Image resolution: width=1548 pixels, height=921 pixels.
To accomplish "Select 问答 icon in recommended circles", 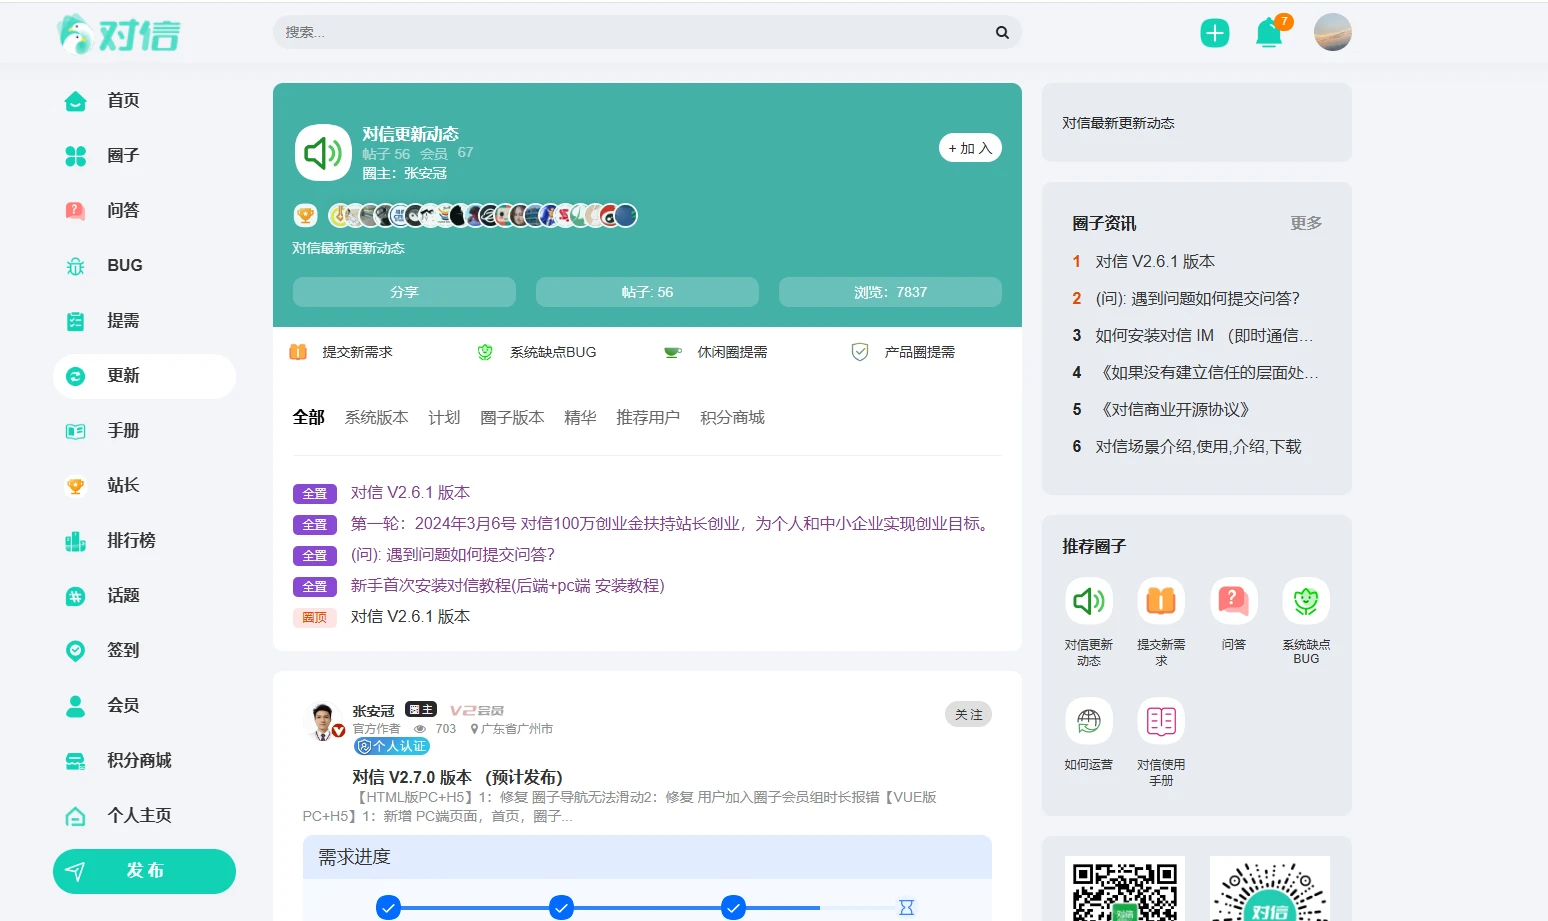I will click(x=1233, y=602).
